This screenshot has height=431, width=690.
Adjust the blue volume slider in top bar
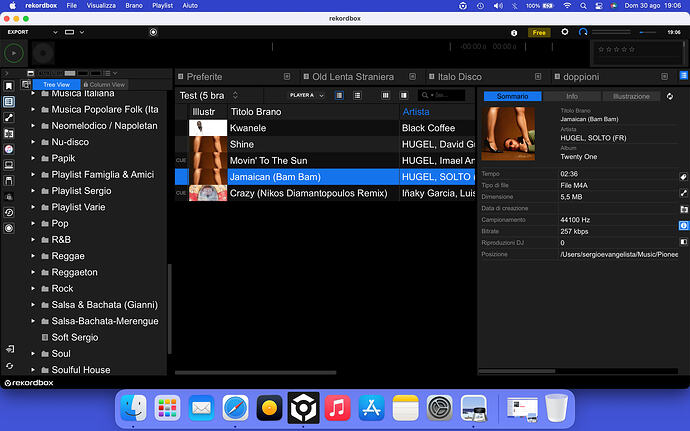(x=647, y=32)
